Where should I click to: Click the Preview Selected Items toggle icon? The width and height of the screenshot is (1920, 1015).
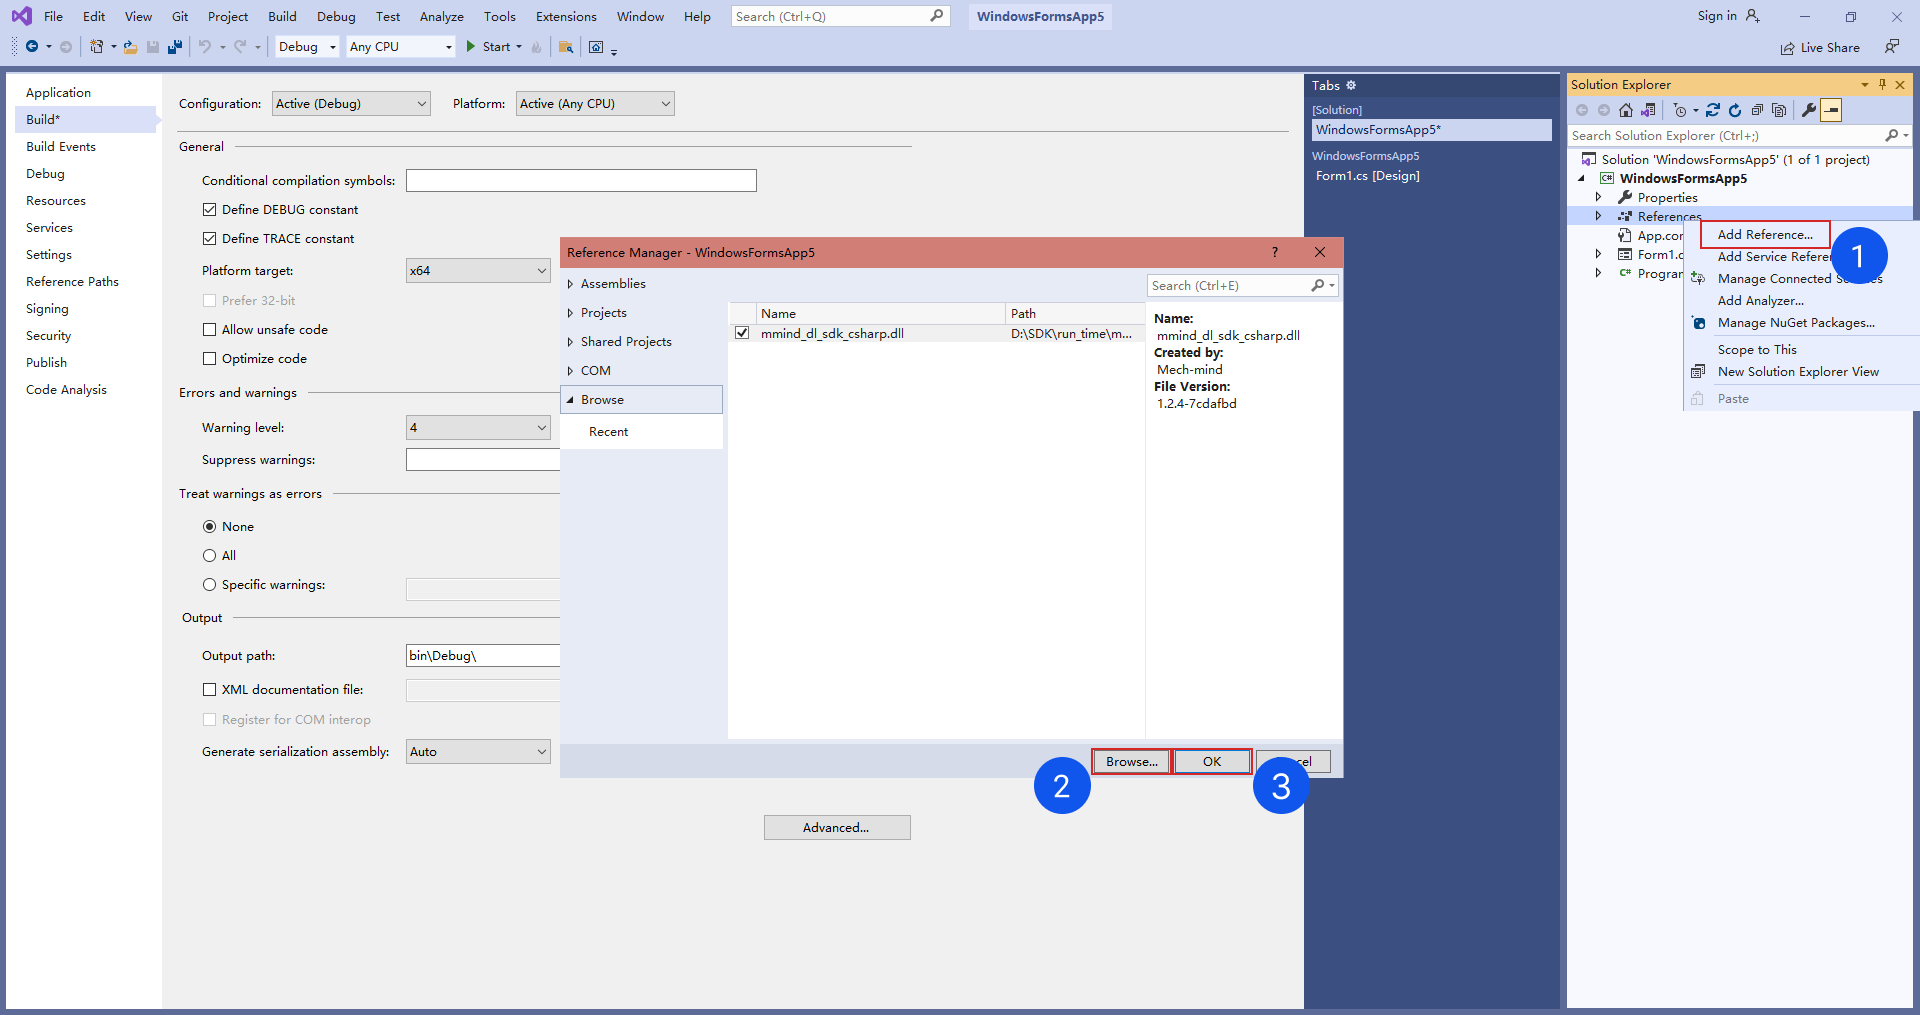tap(1831, 110)
